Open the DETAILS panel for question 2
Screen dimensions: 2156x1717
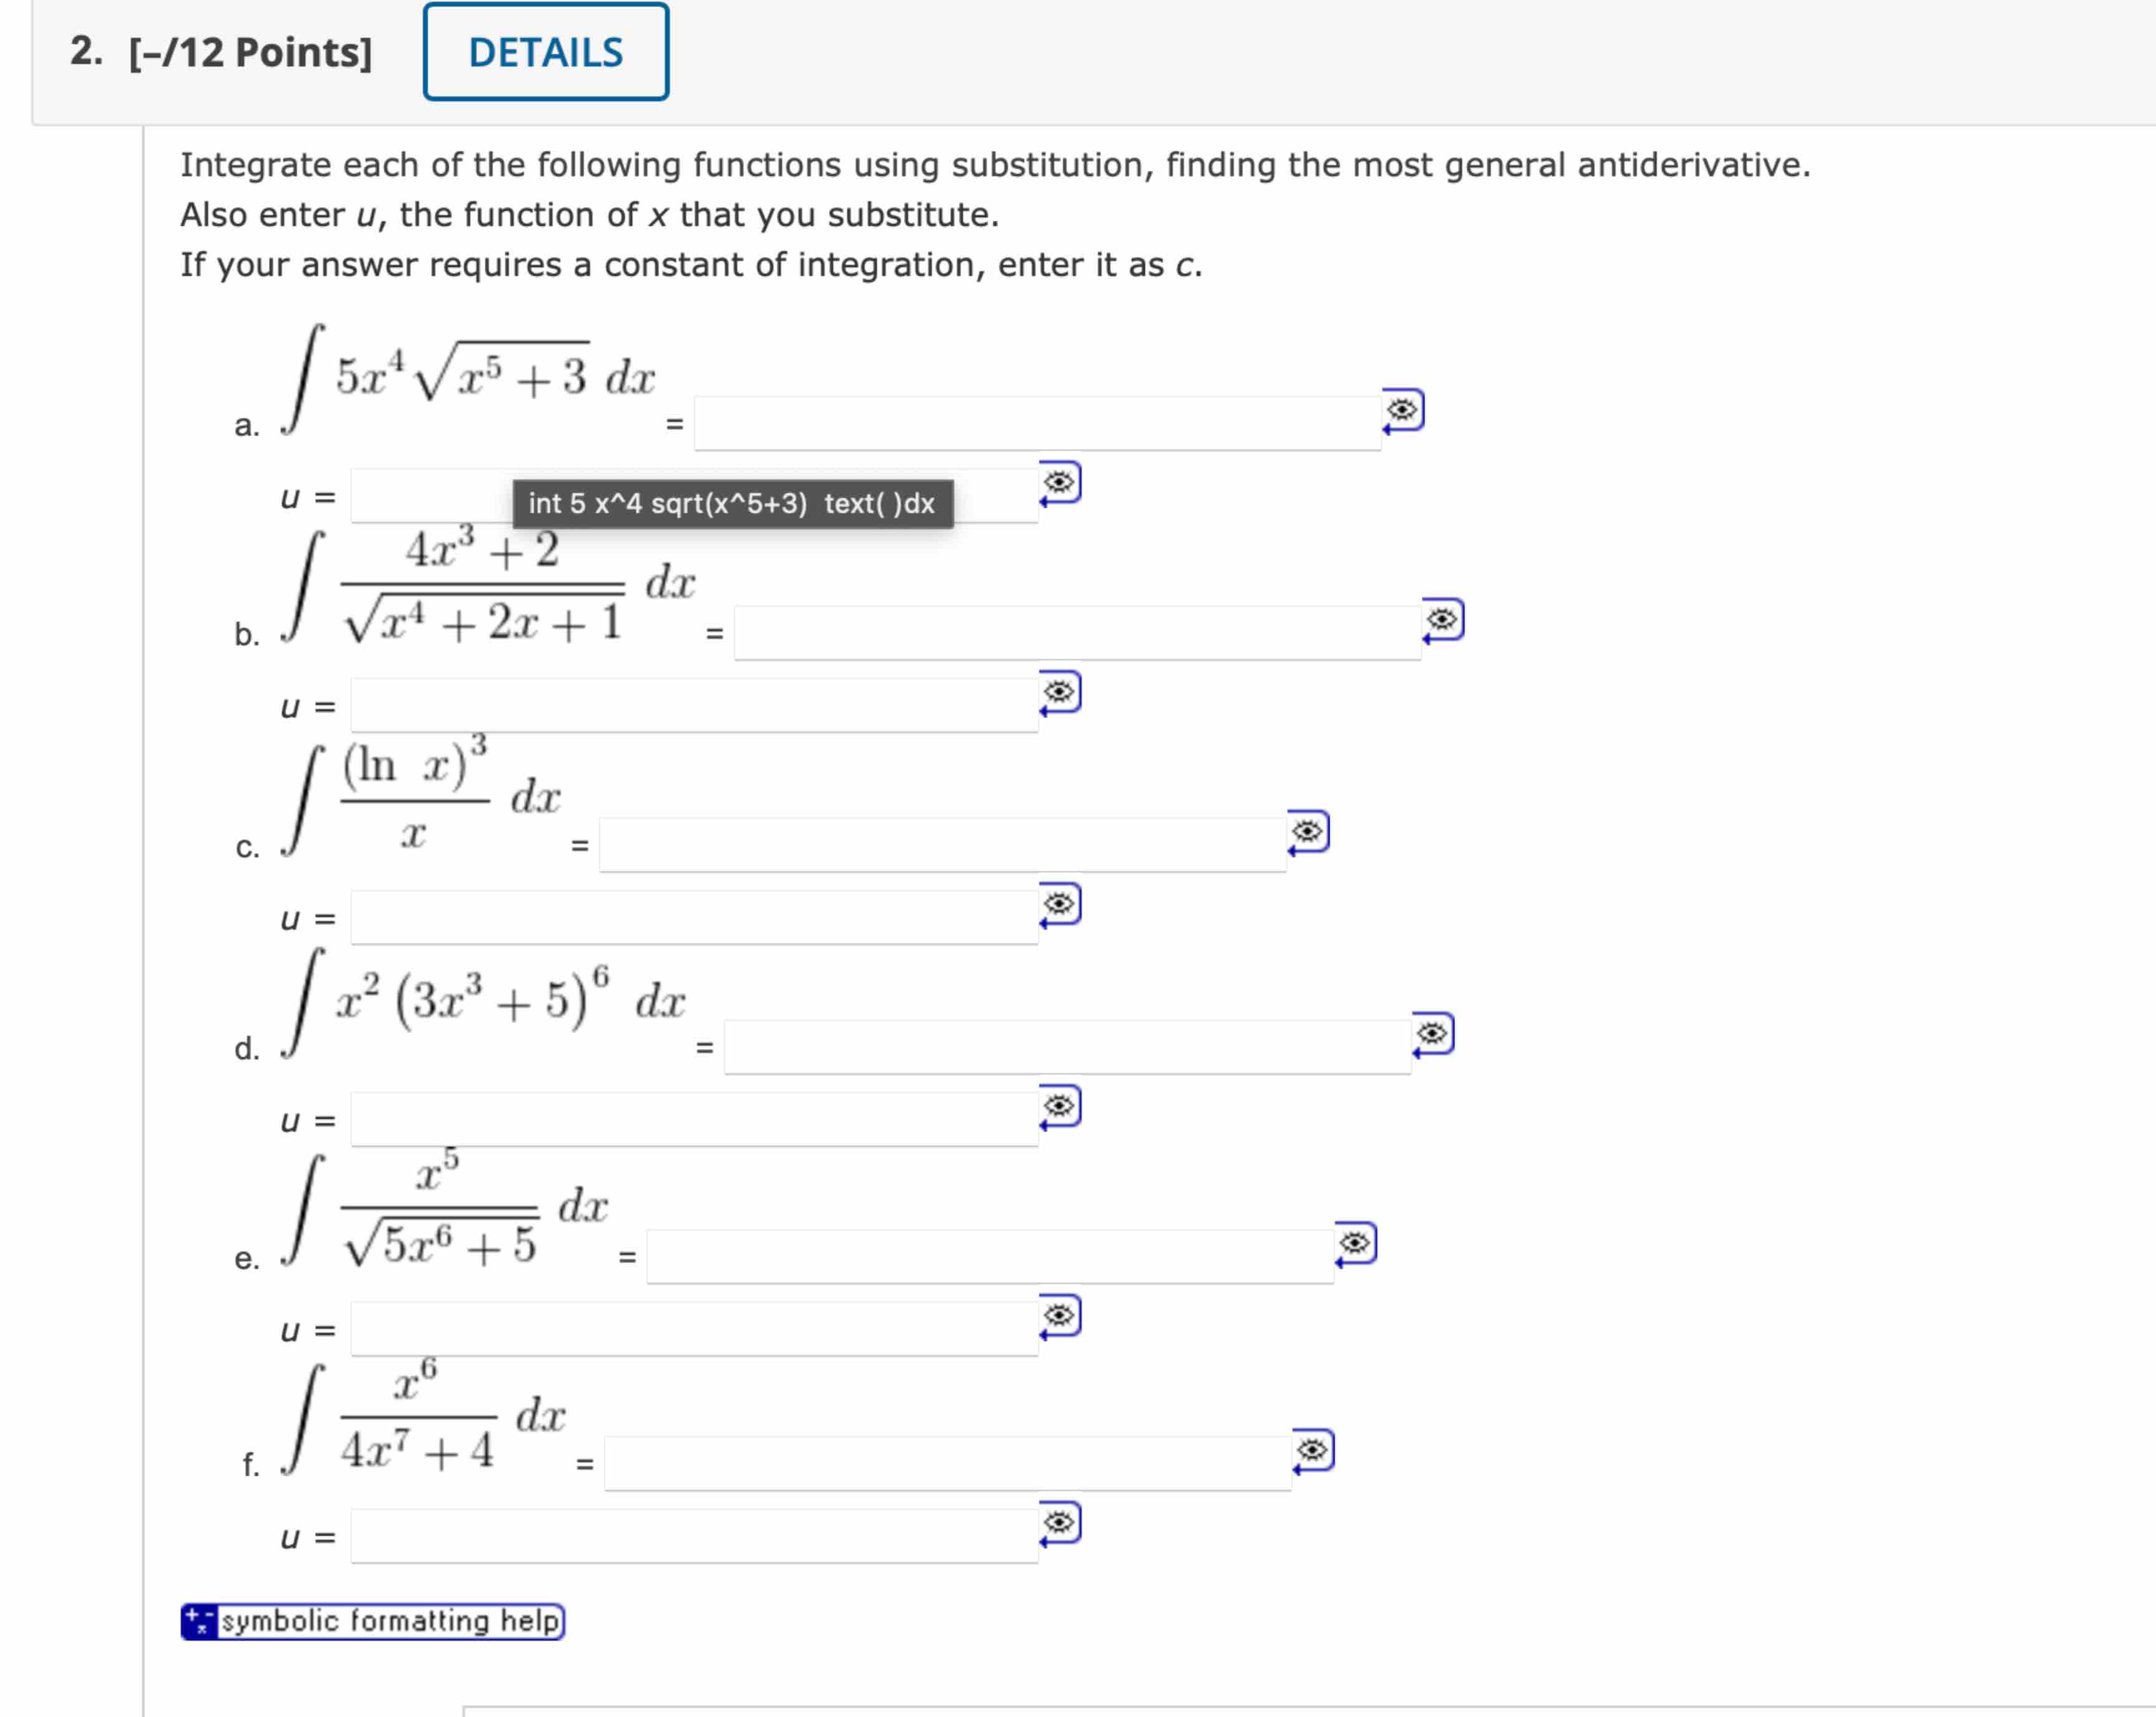[545, 52]
